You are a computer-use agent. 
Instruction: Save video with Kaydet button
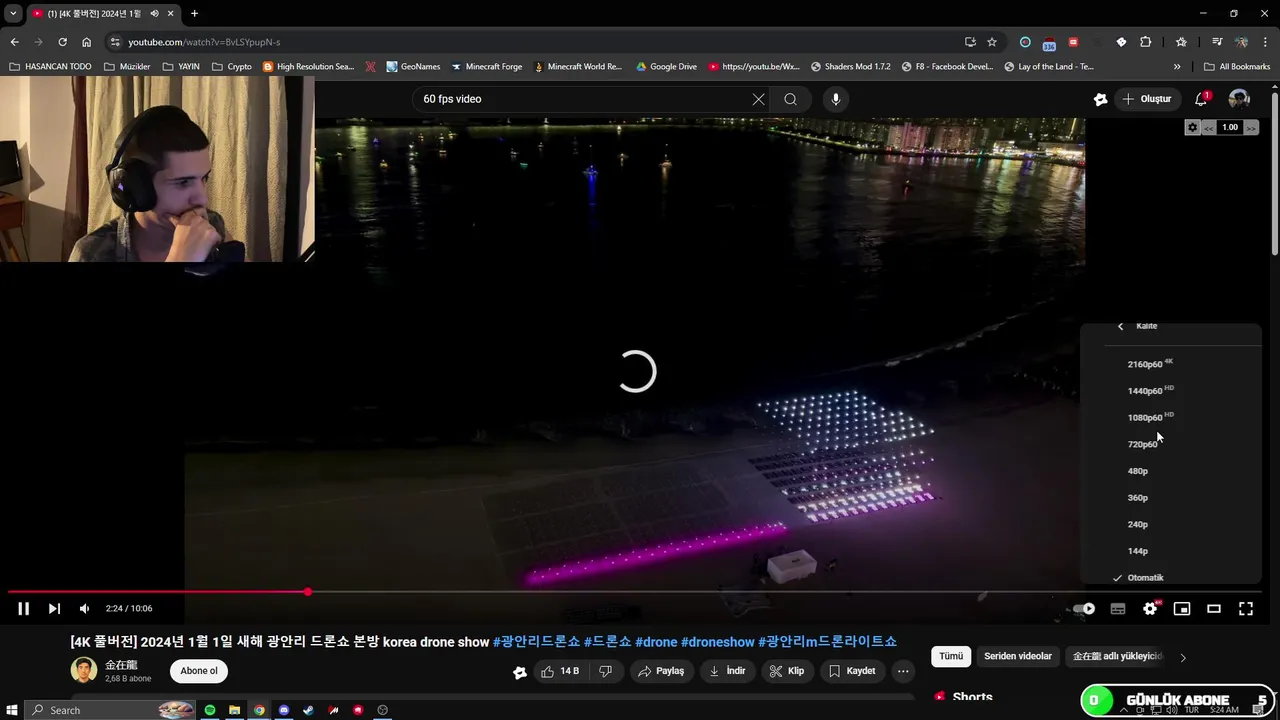[852, 671]
